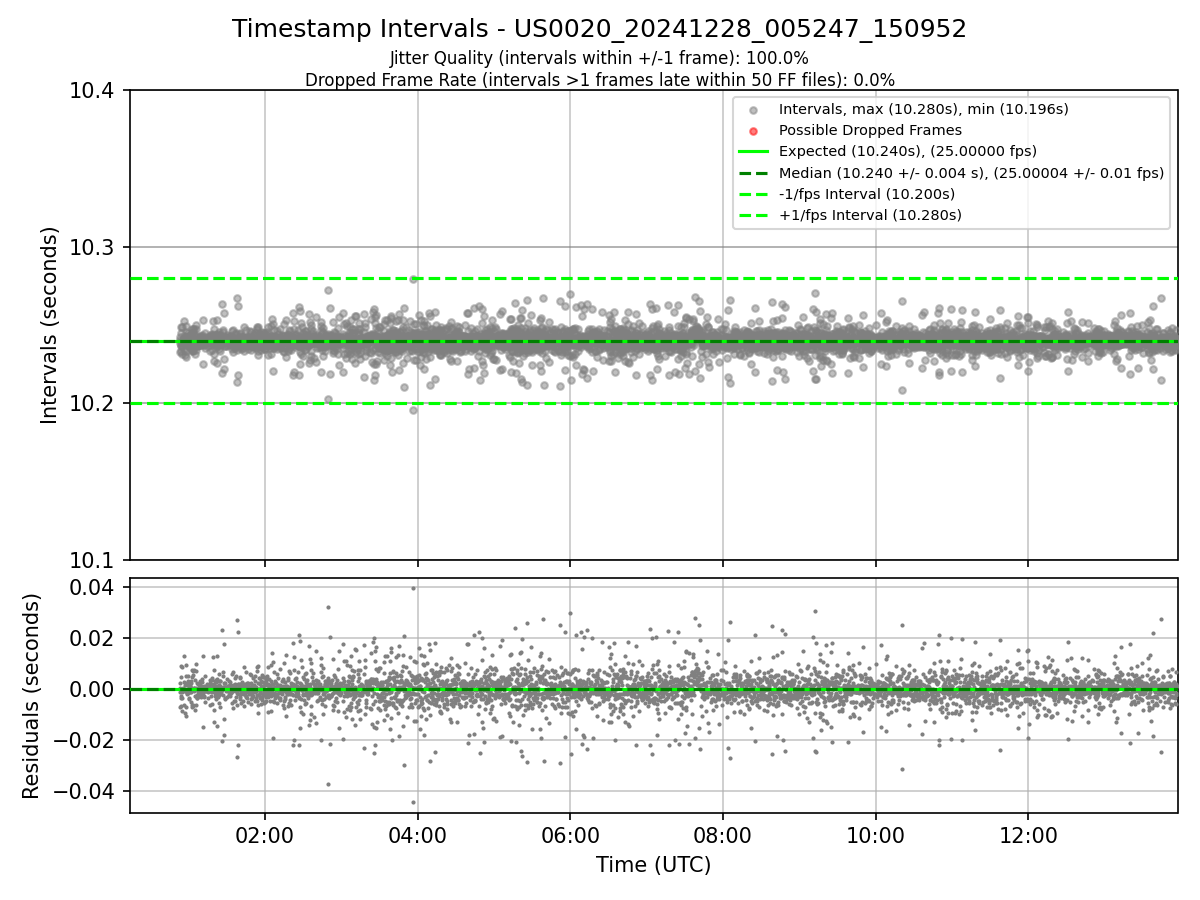Click the 04:00 time tick label
Viewport: 1200px width, 900px height.
coord(417,834)
